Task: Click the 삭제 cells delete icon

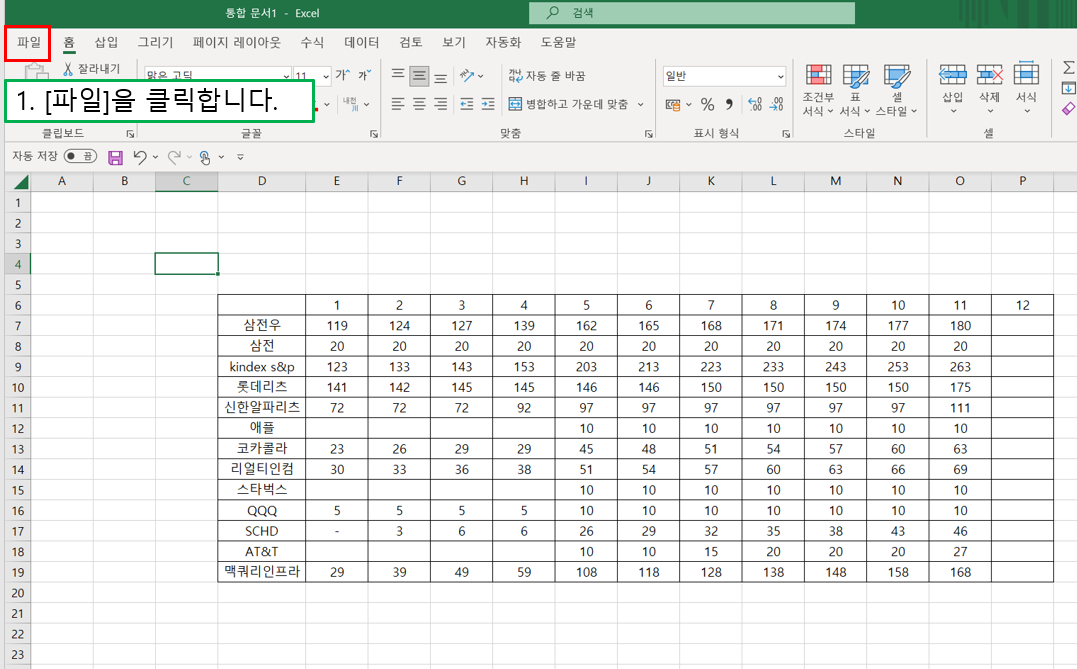Action: [990, 74]
